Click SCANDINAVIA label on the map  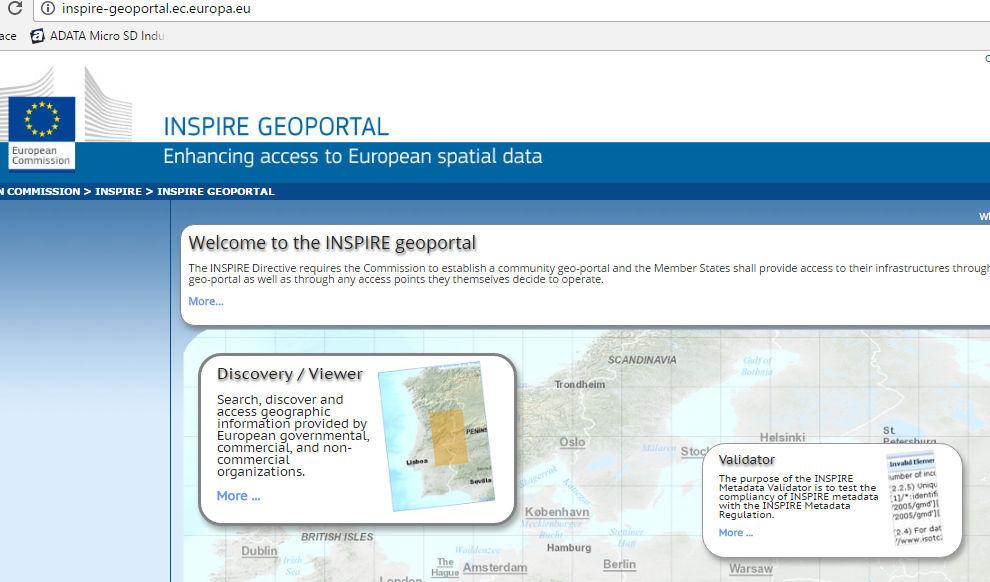pos(642,360)
